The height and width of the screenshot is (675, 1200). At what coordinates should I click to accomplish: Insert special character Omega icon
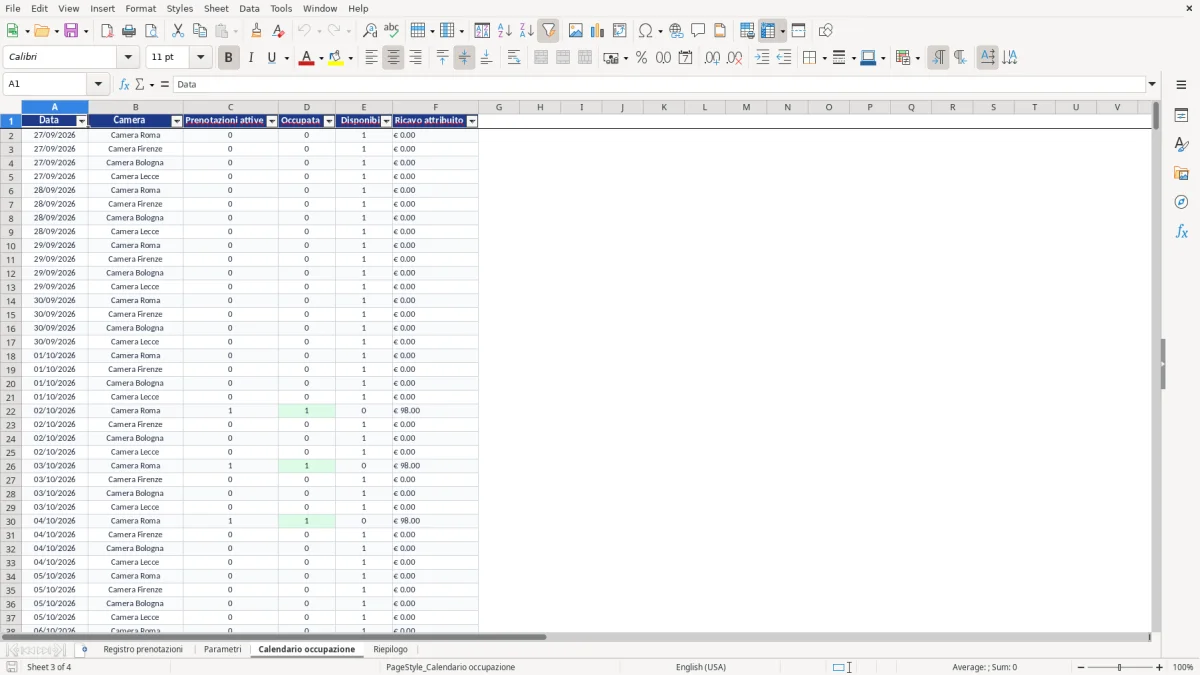coord(645,31)
